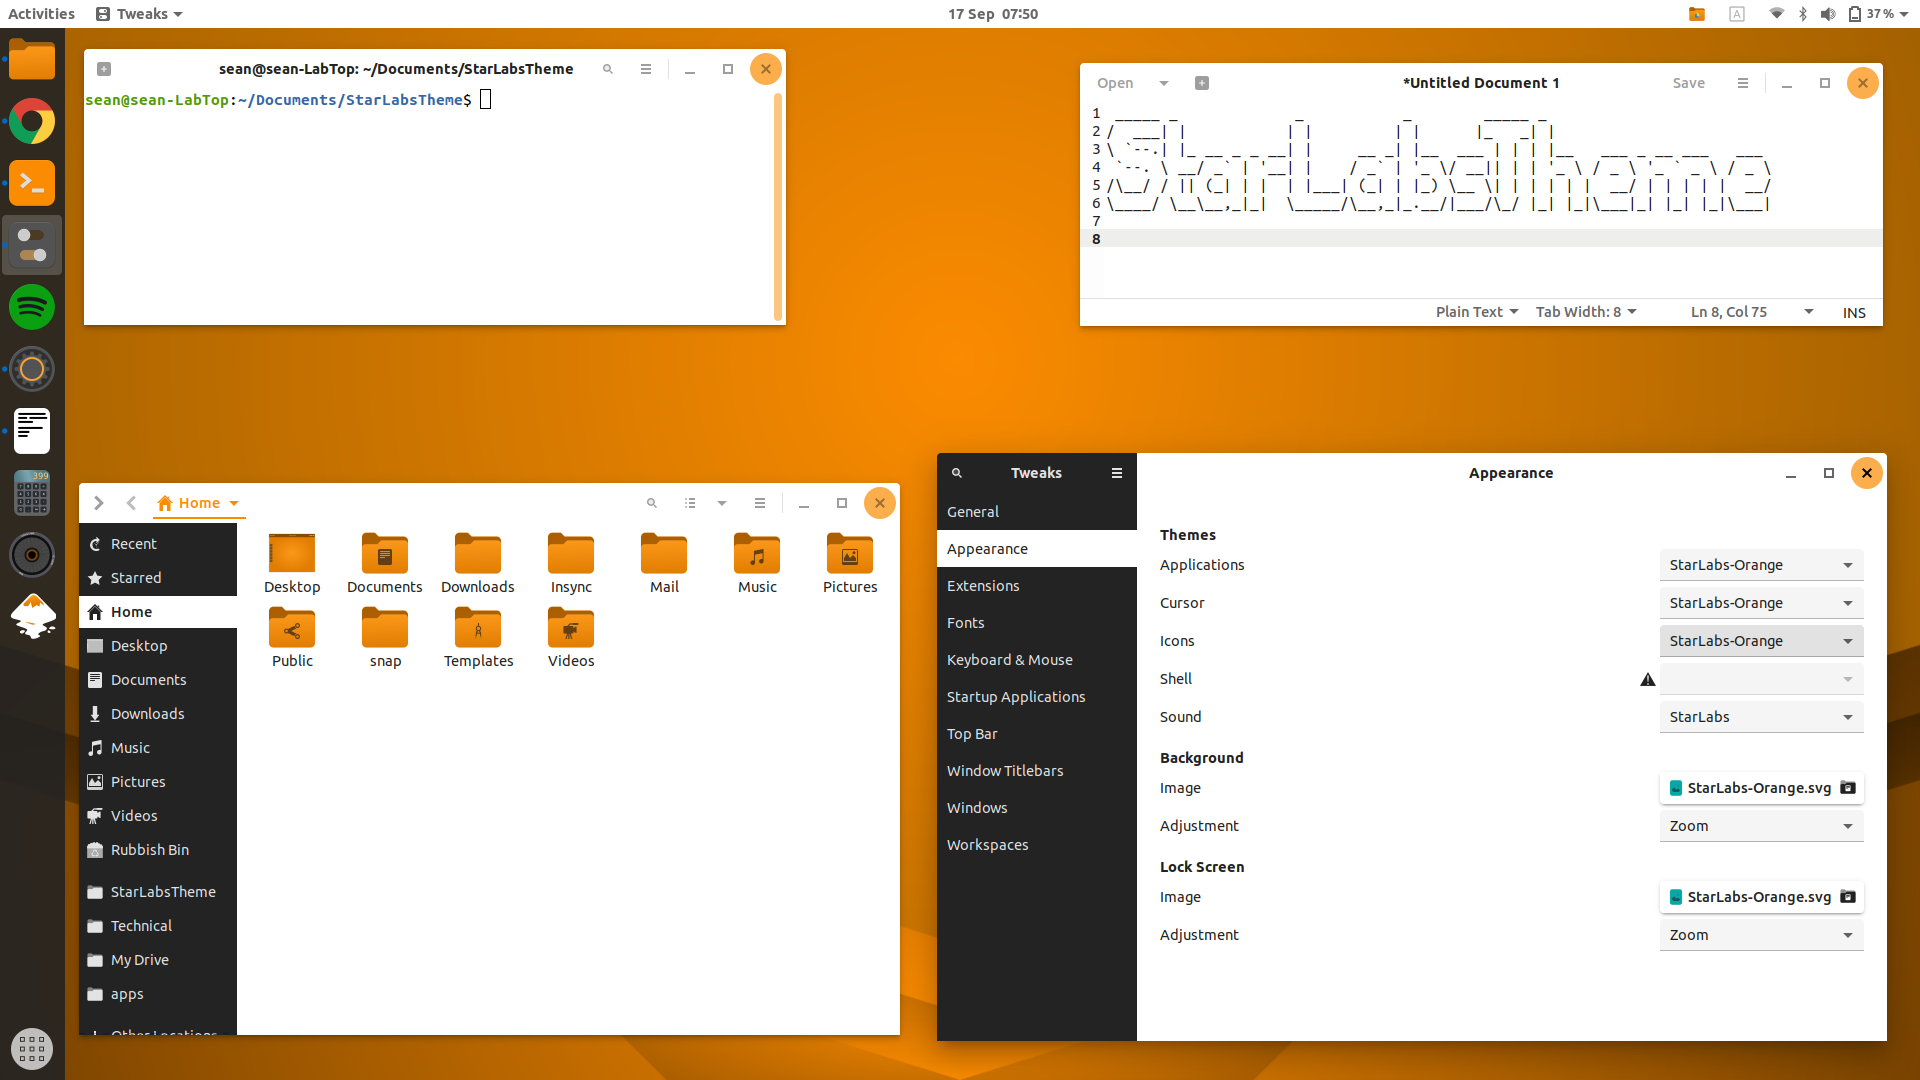This screenshot has height=1080, width=1920.
Task: Expand the Icons theme dropdown
Action: point(1760,641)
